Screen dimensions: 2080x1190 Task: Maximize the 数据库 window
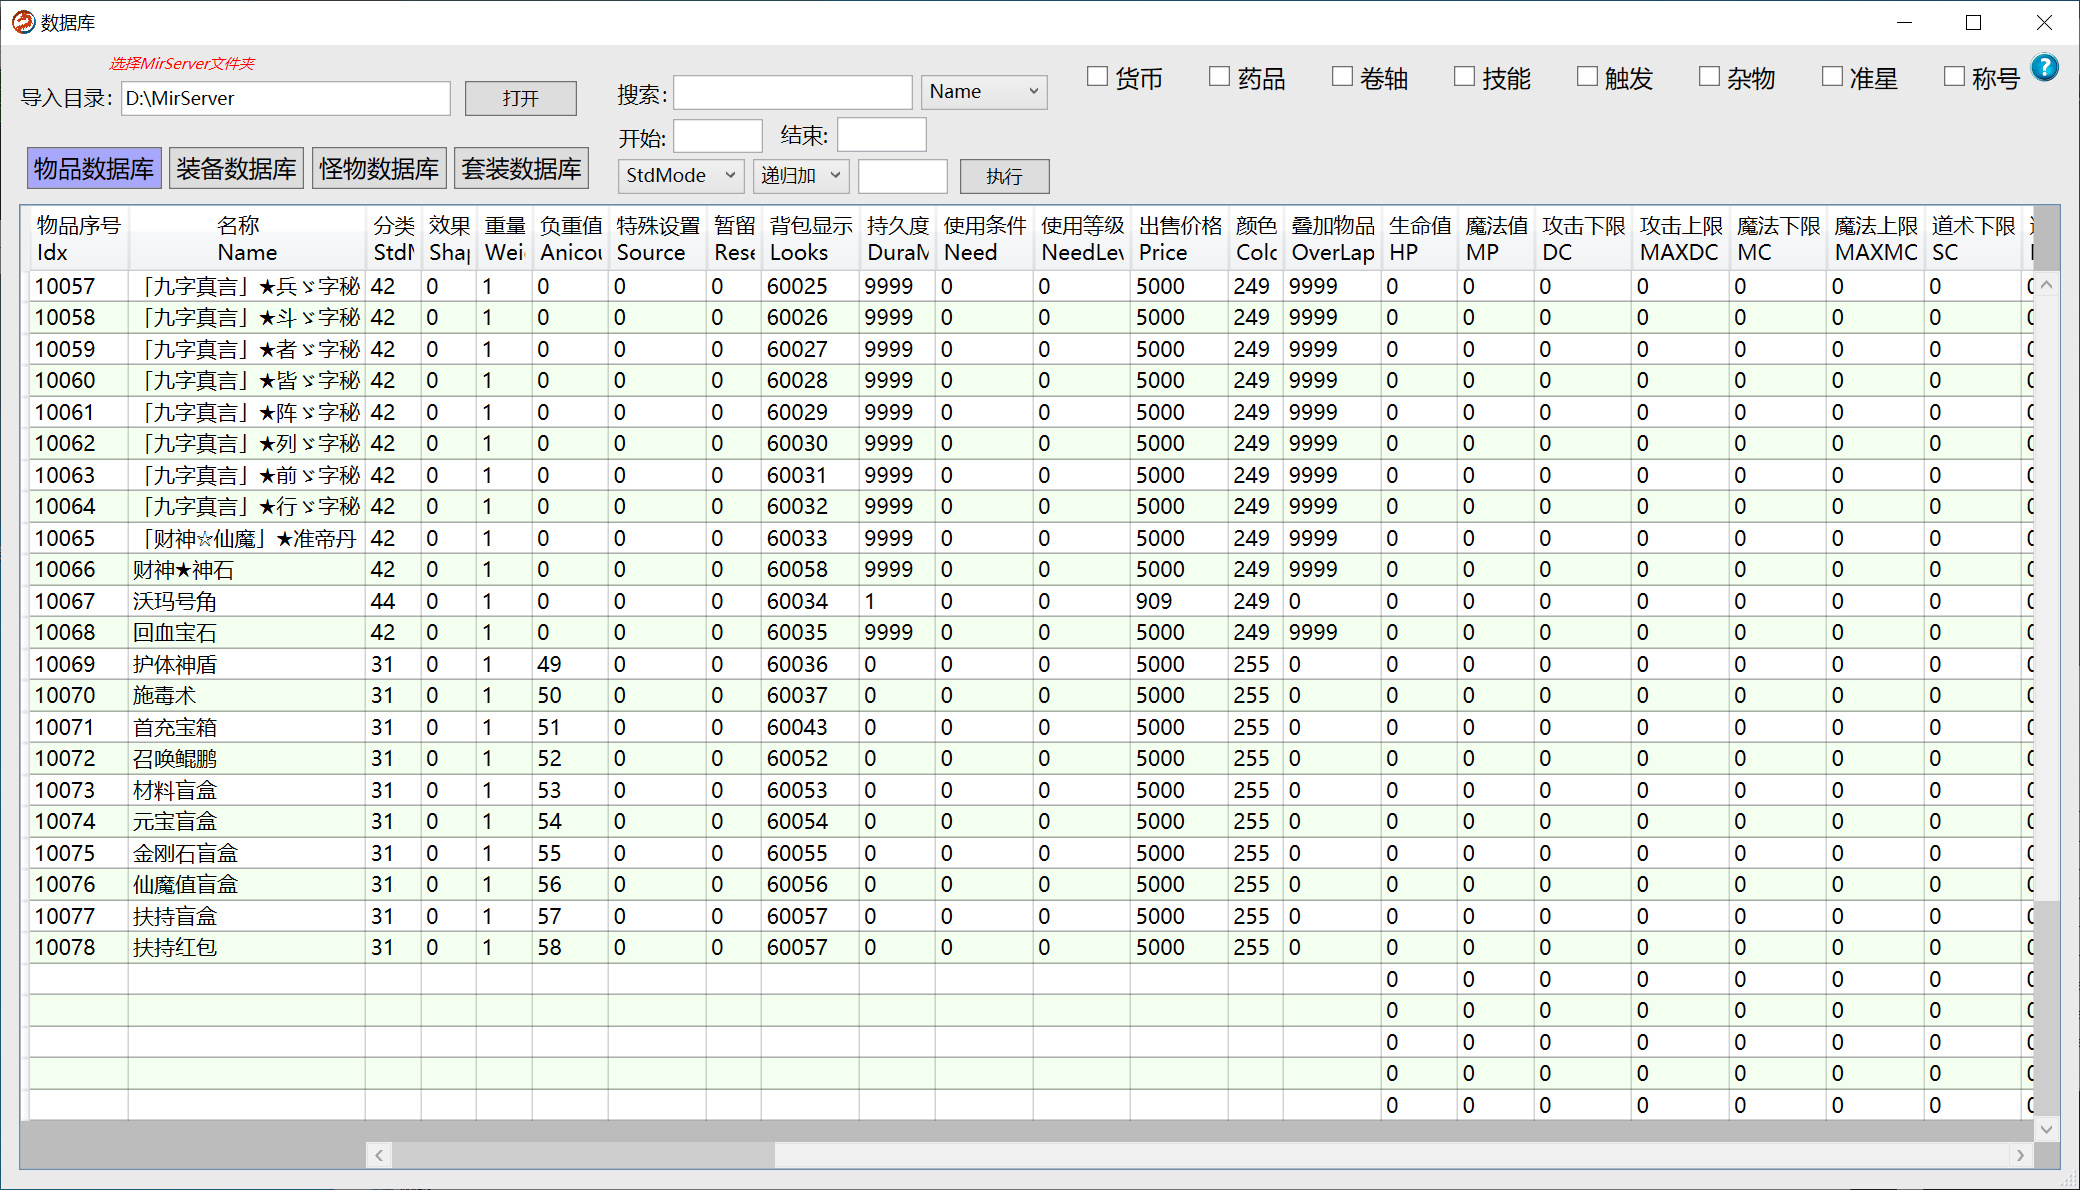point(1973,22)
